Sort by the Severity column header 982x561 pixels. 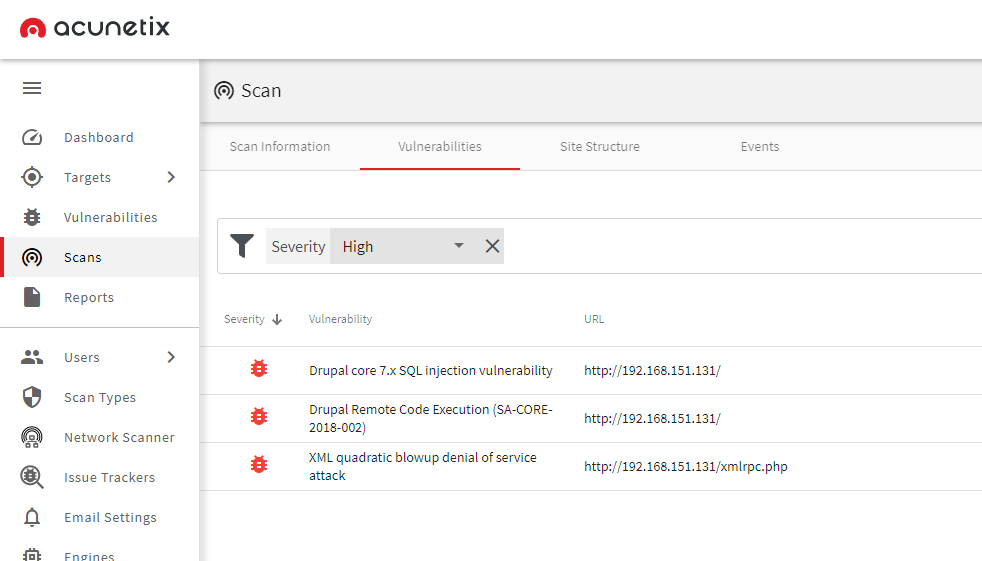[x=245, y=319]
